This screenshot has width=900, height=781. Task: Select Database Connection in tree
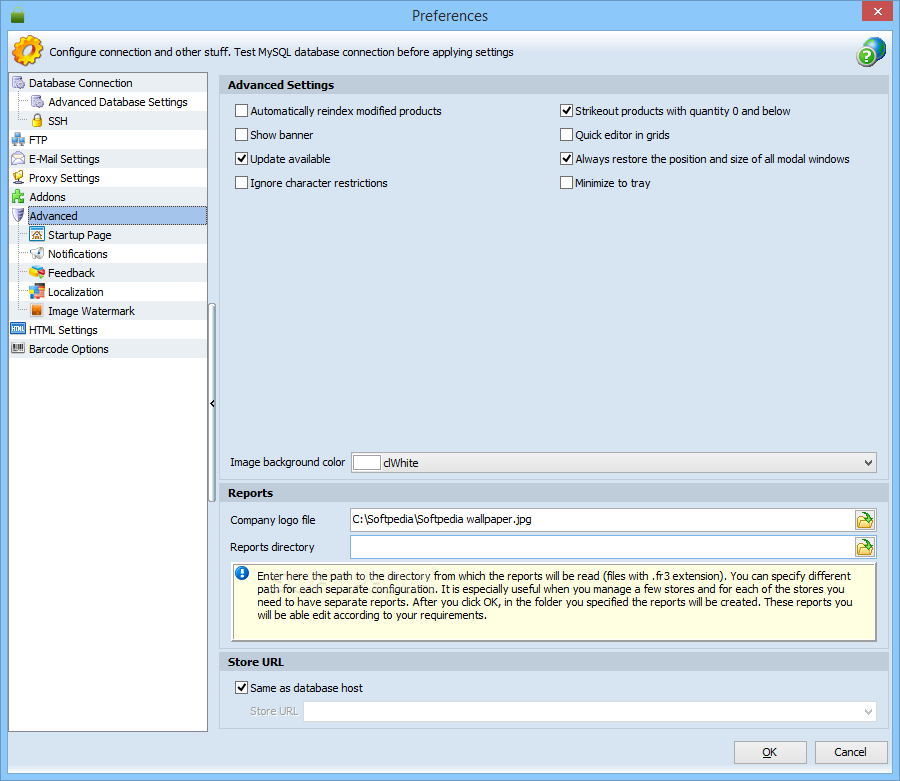tap(80, 83)
